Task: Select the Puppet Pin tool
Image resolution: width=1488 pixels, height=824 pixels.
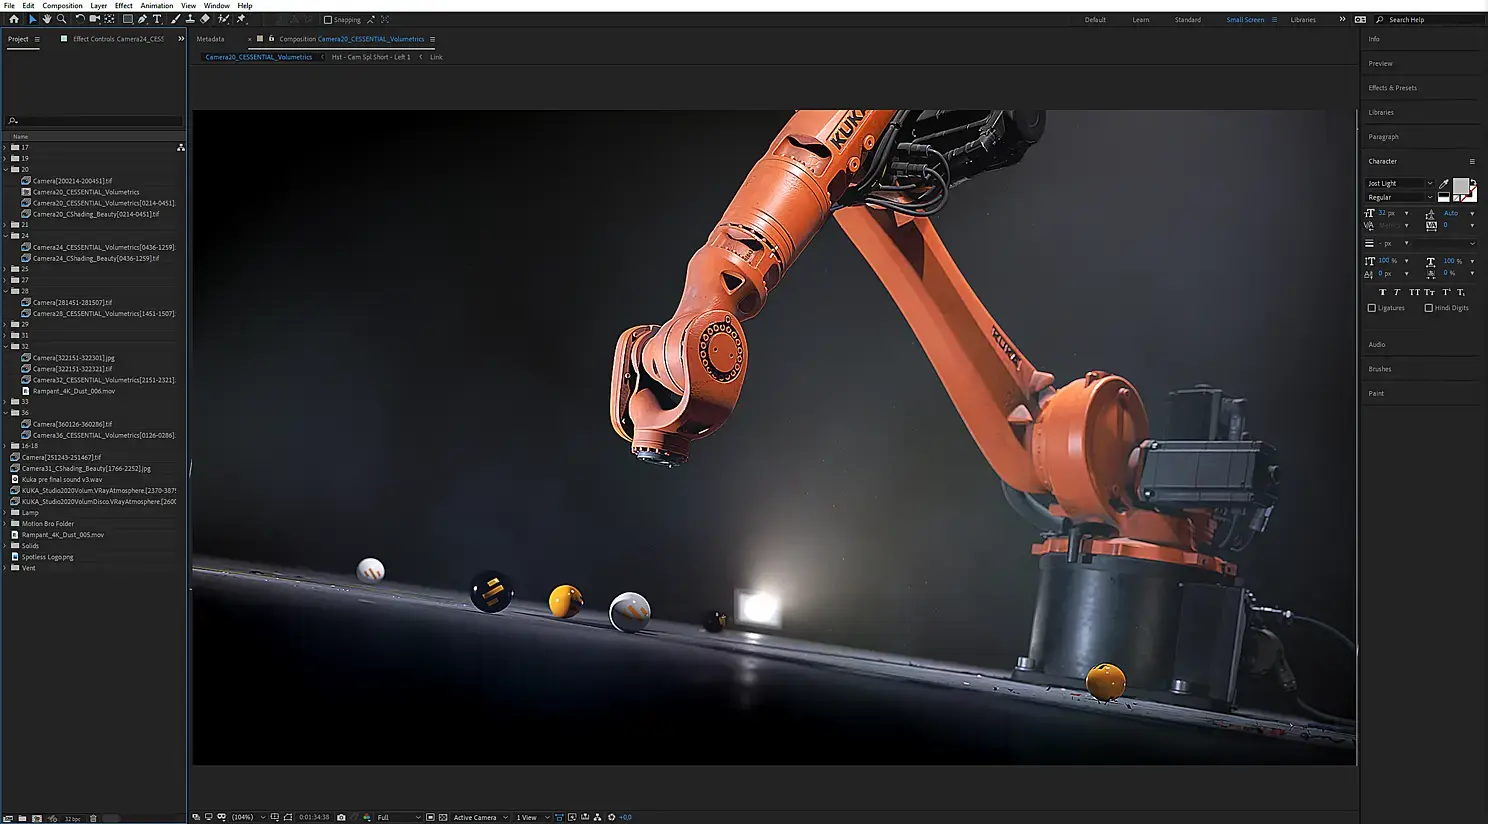Action: tap(241, 19)
